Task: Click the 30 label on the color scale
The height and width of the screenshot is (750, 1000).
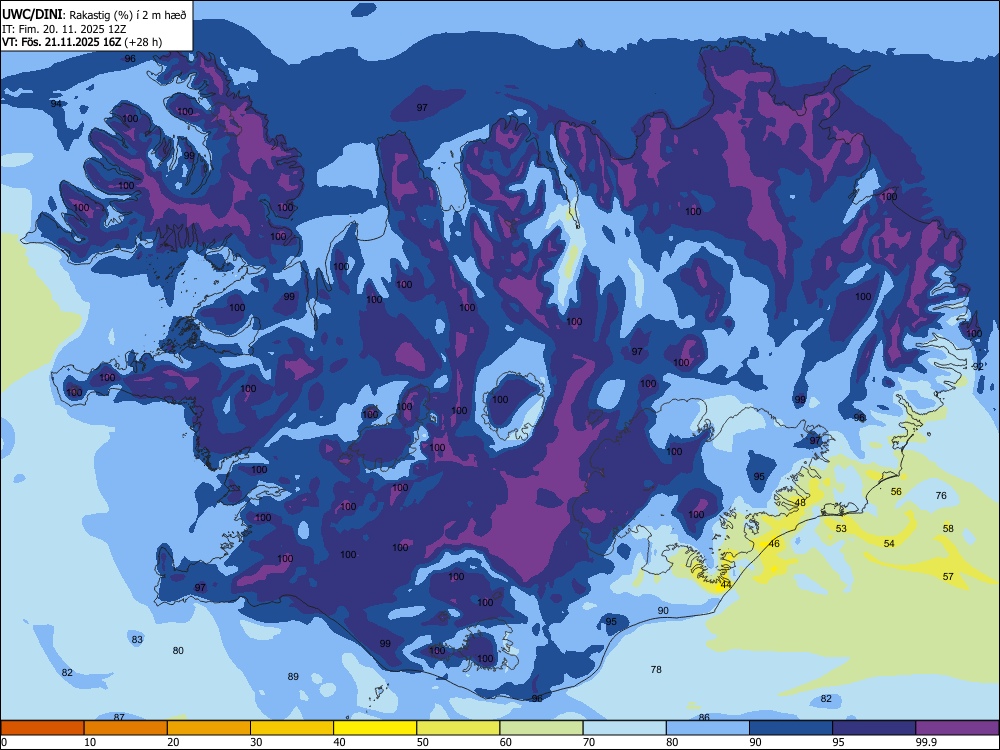Action: coord(256,742)
